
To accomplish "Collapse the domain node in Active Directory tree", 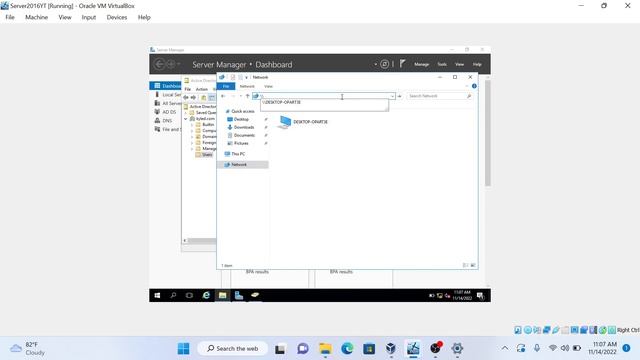I will (186, 119).
